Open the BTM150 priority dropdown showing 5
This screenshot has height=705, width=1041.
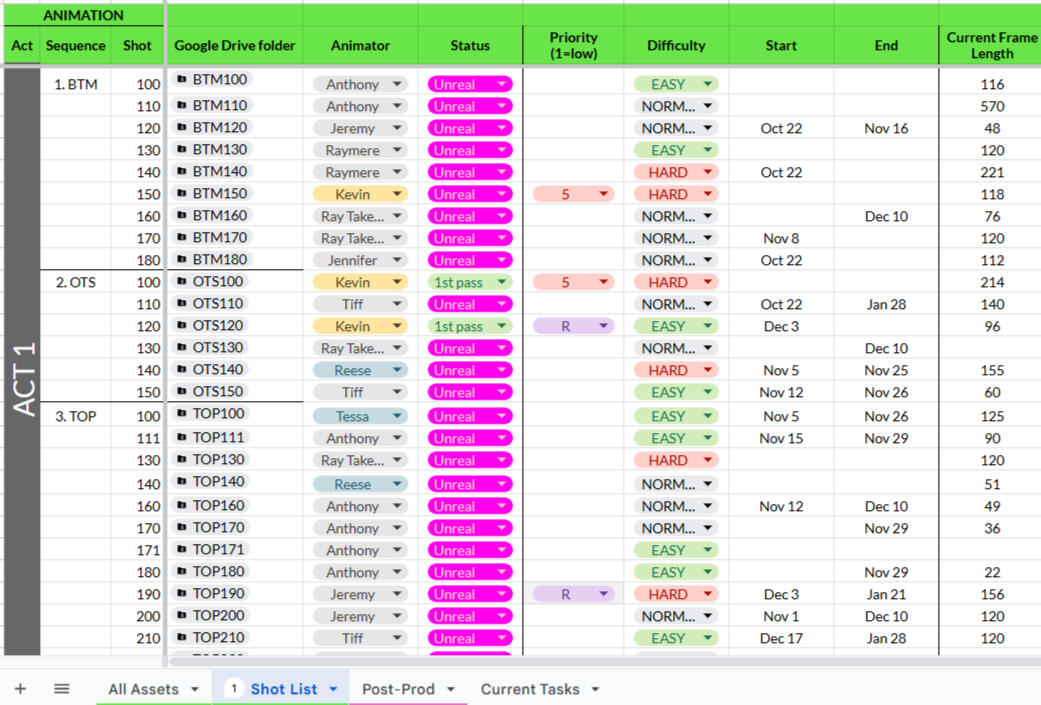click(603, 195)
